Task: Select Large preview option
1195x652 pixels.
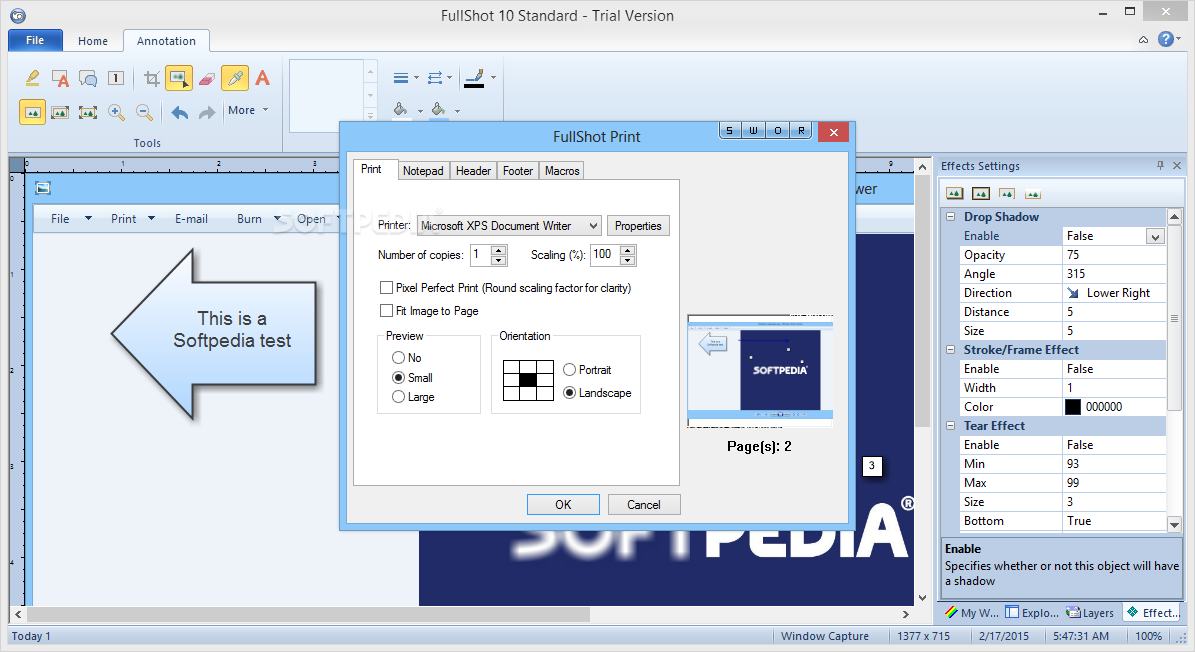Action: point(398,397)
